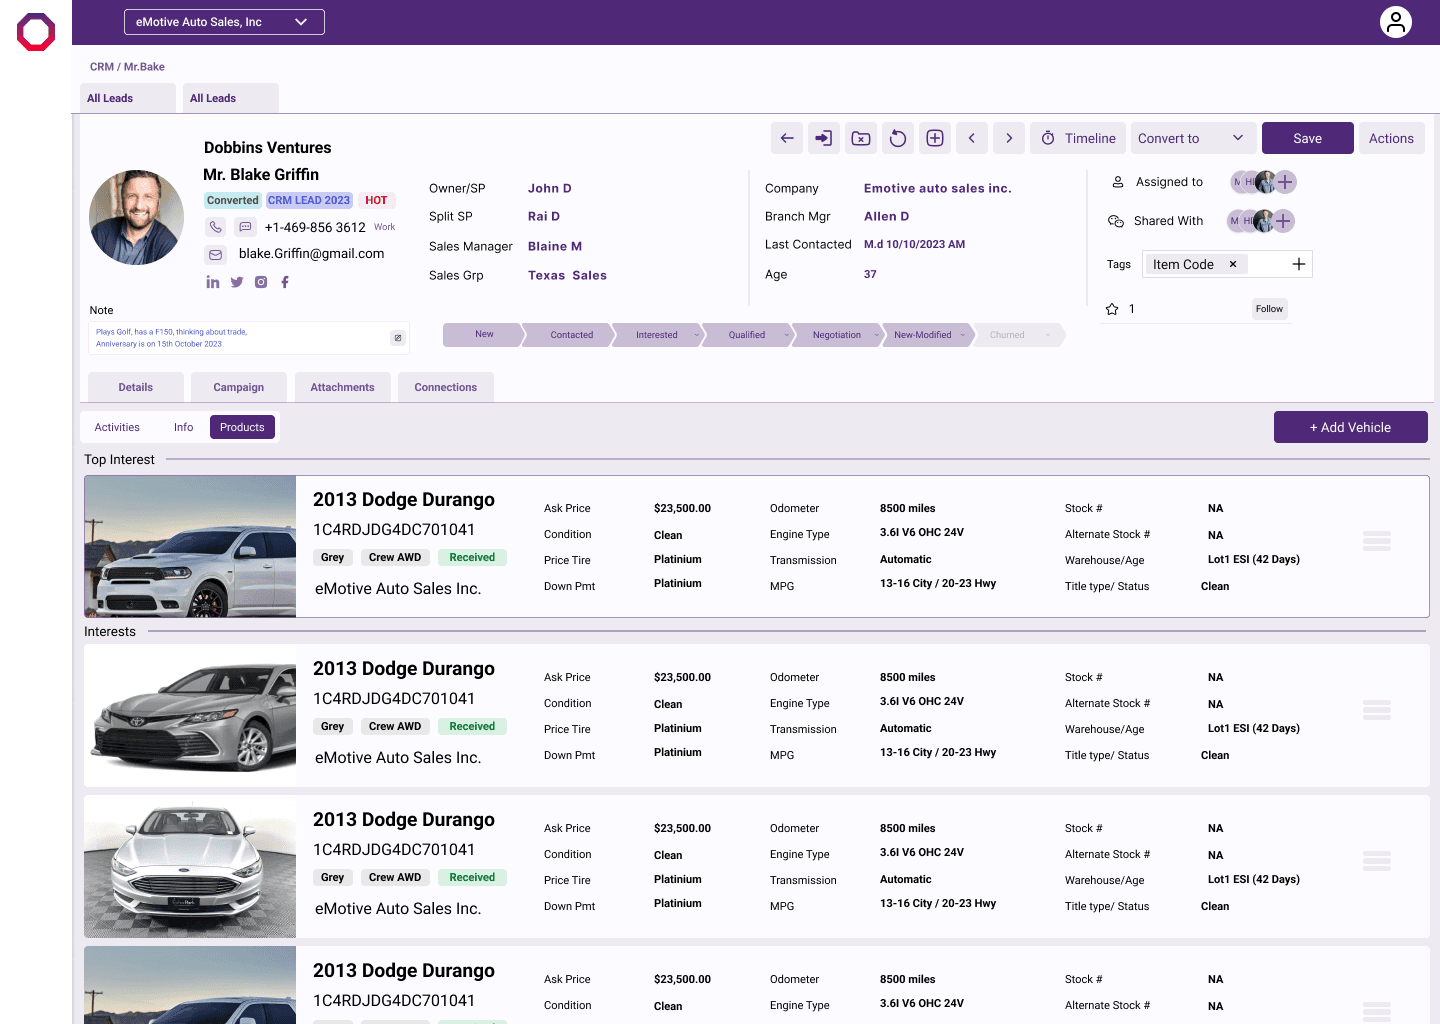This screenshot has width=1440, height=1024.
Task: Expand the New-Modified stage dropdown arrow
Action: [x=963, y=335]
